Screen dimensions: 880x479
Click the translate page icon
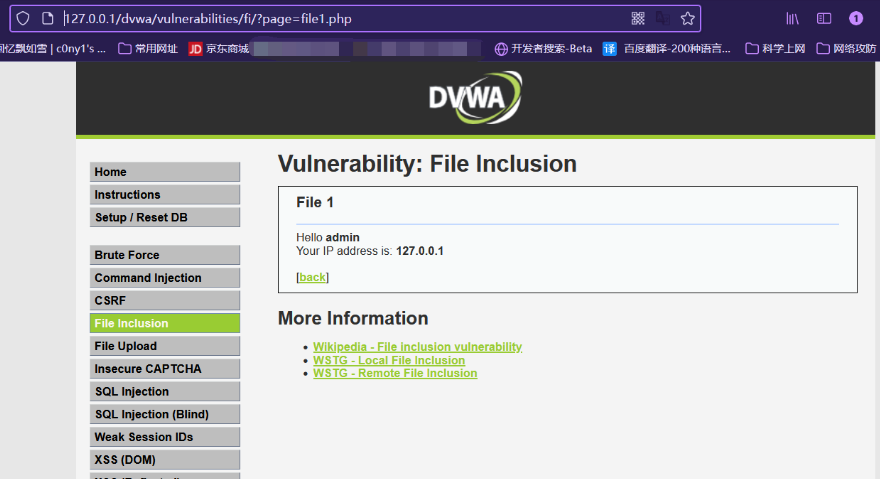tap(663, 19)
